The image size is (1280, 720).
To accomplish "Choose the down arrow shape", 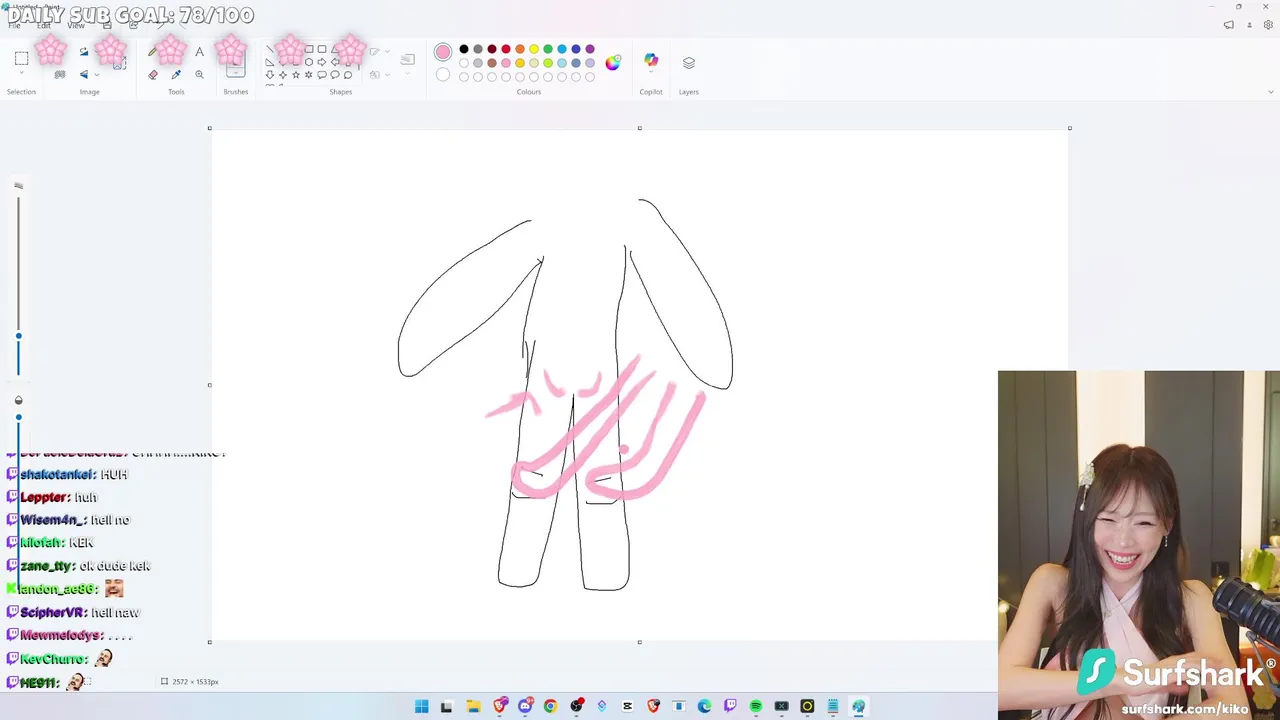I will click(270, 75).
